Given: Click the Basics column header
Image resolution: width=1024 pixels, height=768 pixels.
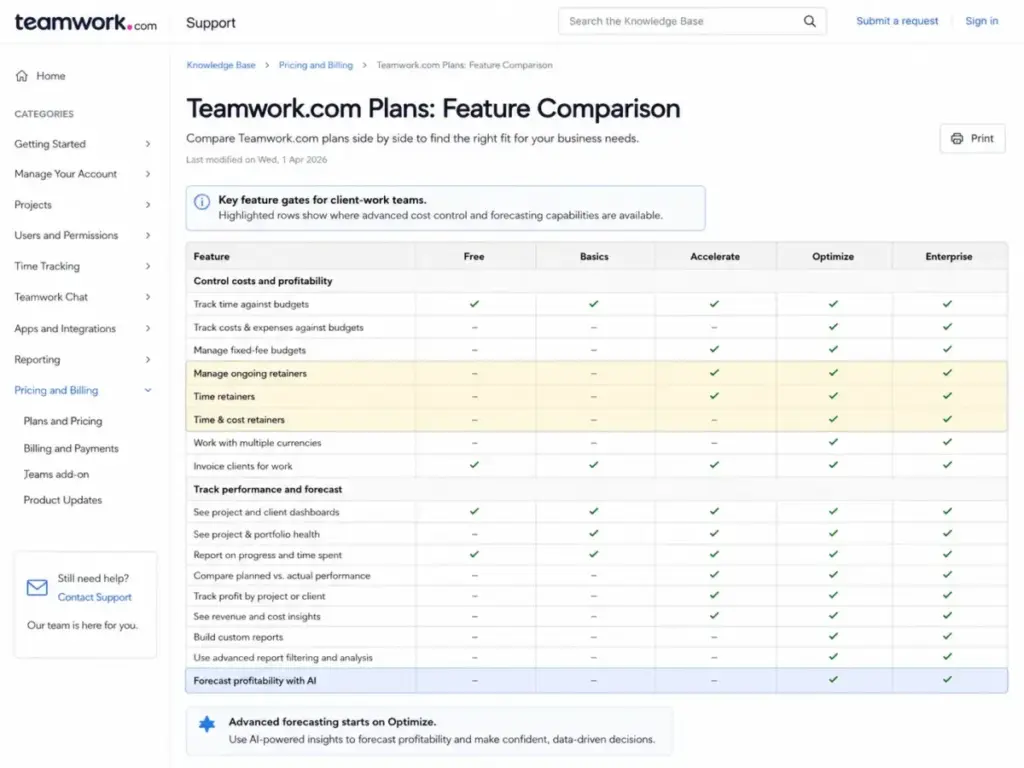Looking at the screenshot, I should [594, 257].
